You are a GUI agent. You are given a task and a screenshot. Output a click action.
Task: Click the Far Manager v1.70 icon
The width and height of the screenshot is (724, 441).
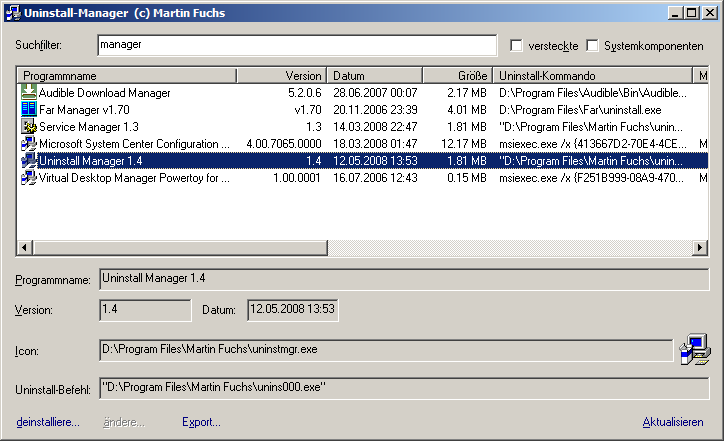(x=29, y=109)
